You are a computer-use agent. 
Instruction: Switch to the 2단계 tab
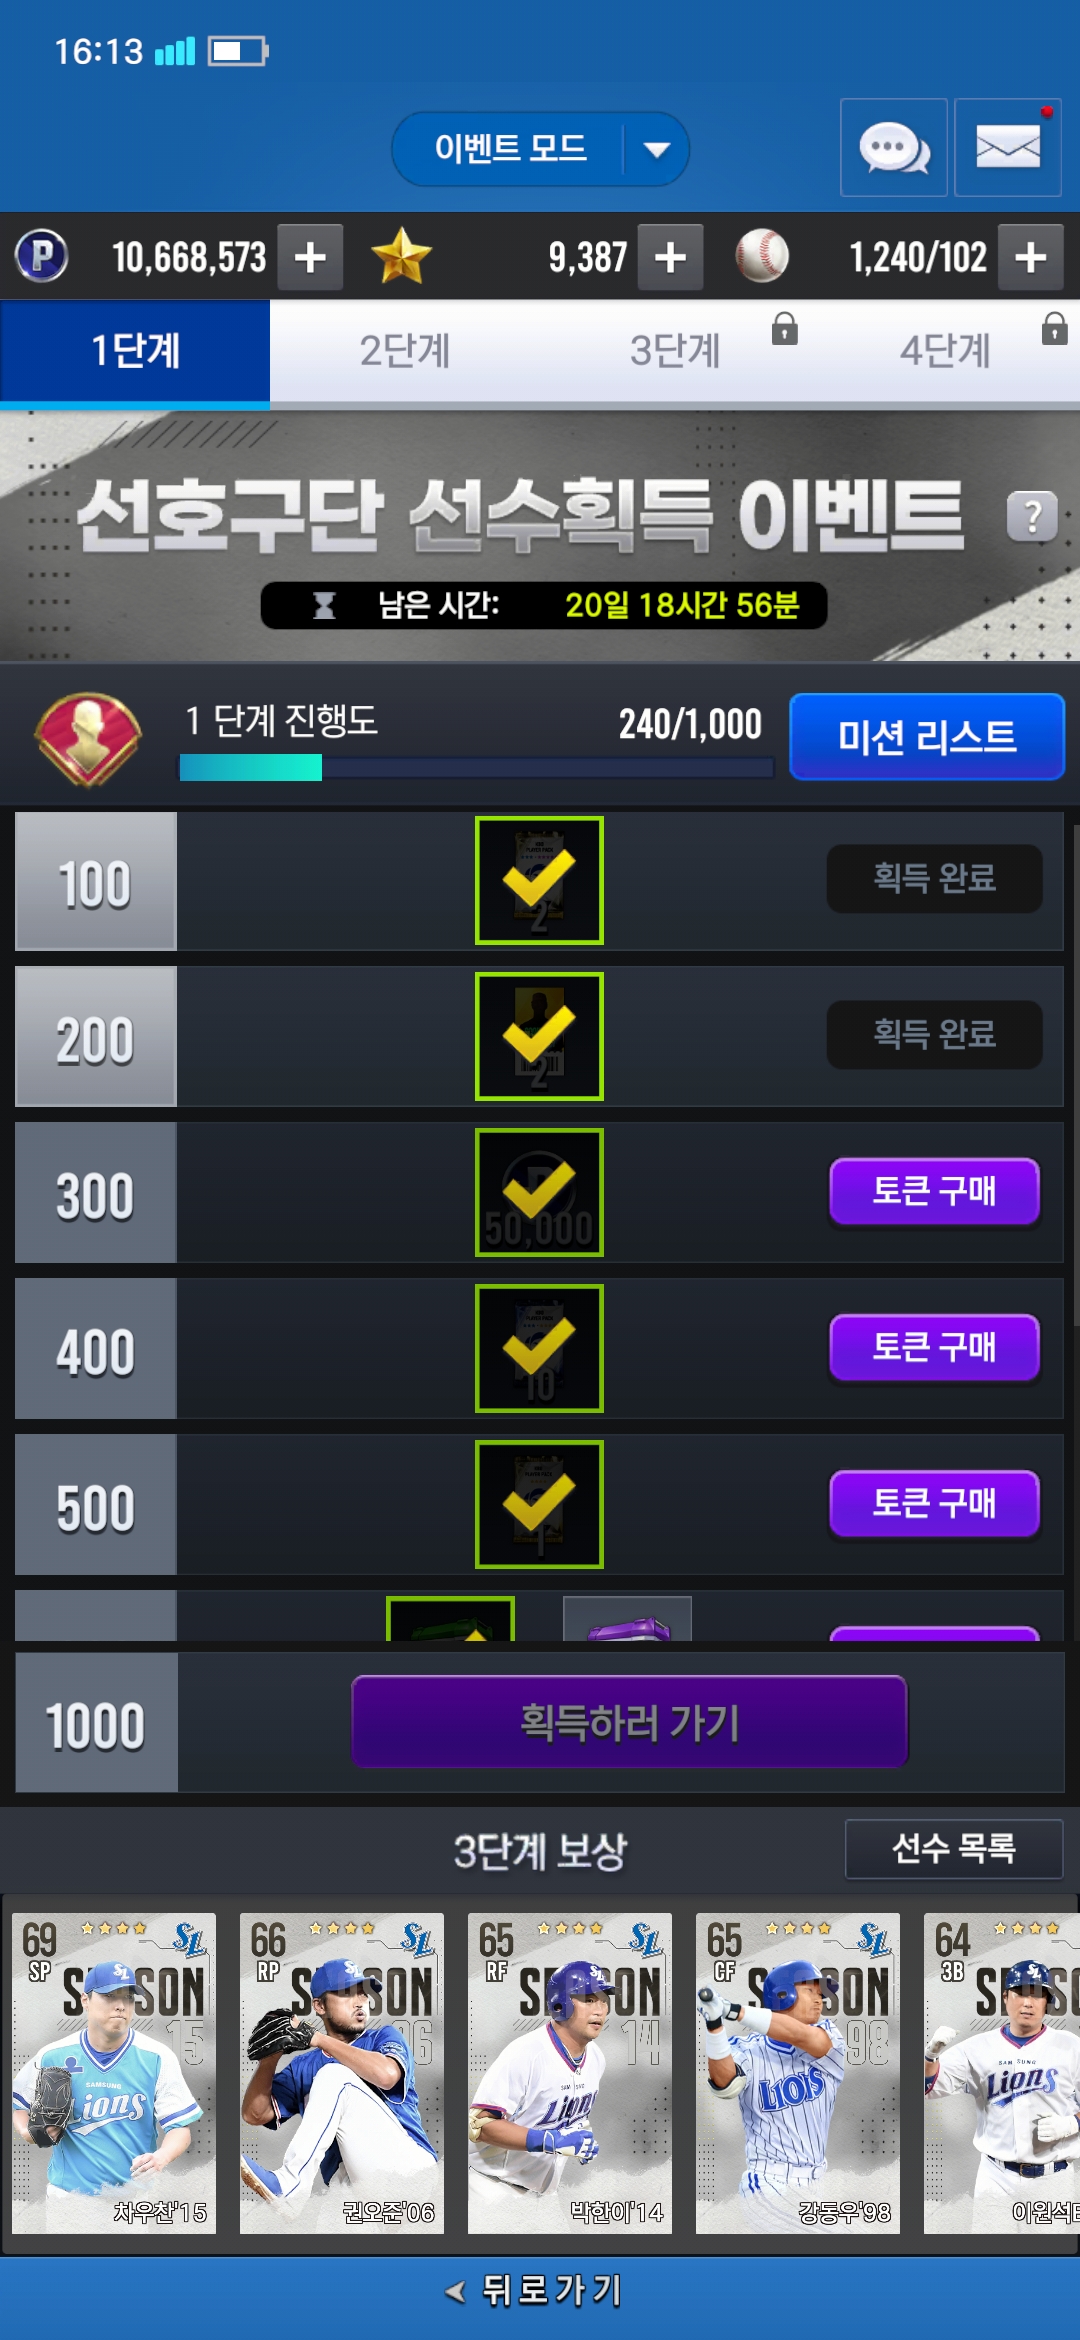click(405, 351)
